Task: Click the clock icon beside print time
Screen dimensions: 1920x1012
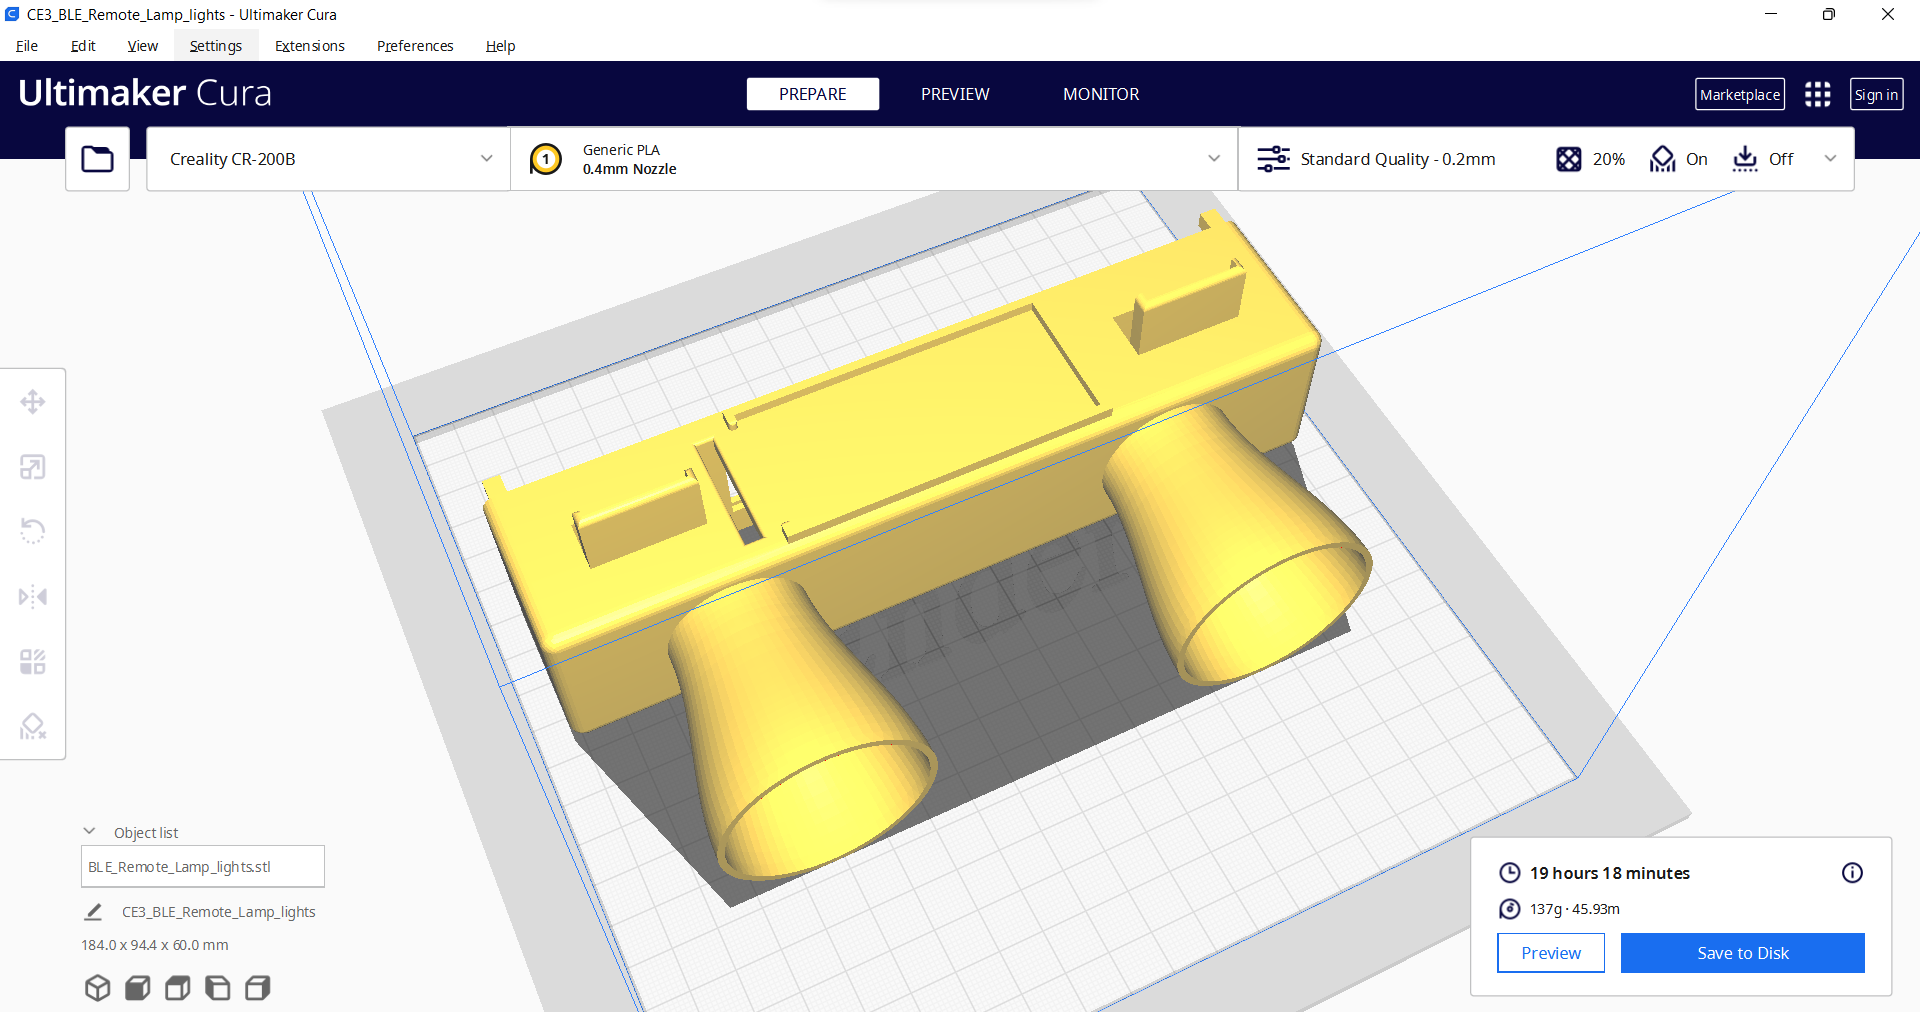Action: [1509, 873]
